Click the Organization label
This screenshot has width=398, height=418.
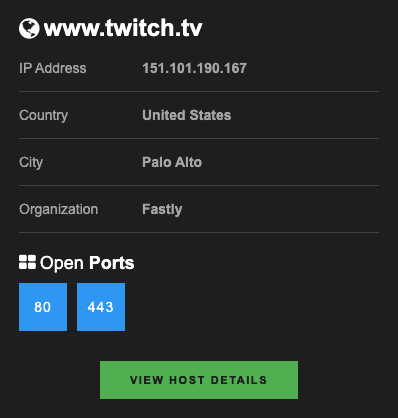pos(59,210)
